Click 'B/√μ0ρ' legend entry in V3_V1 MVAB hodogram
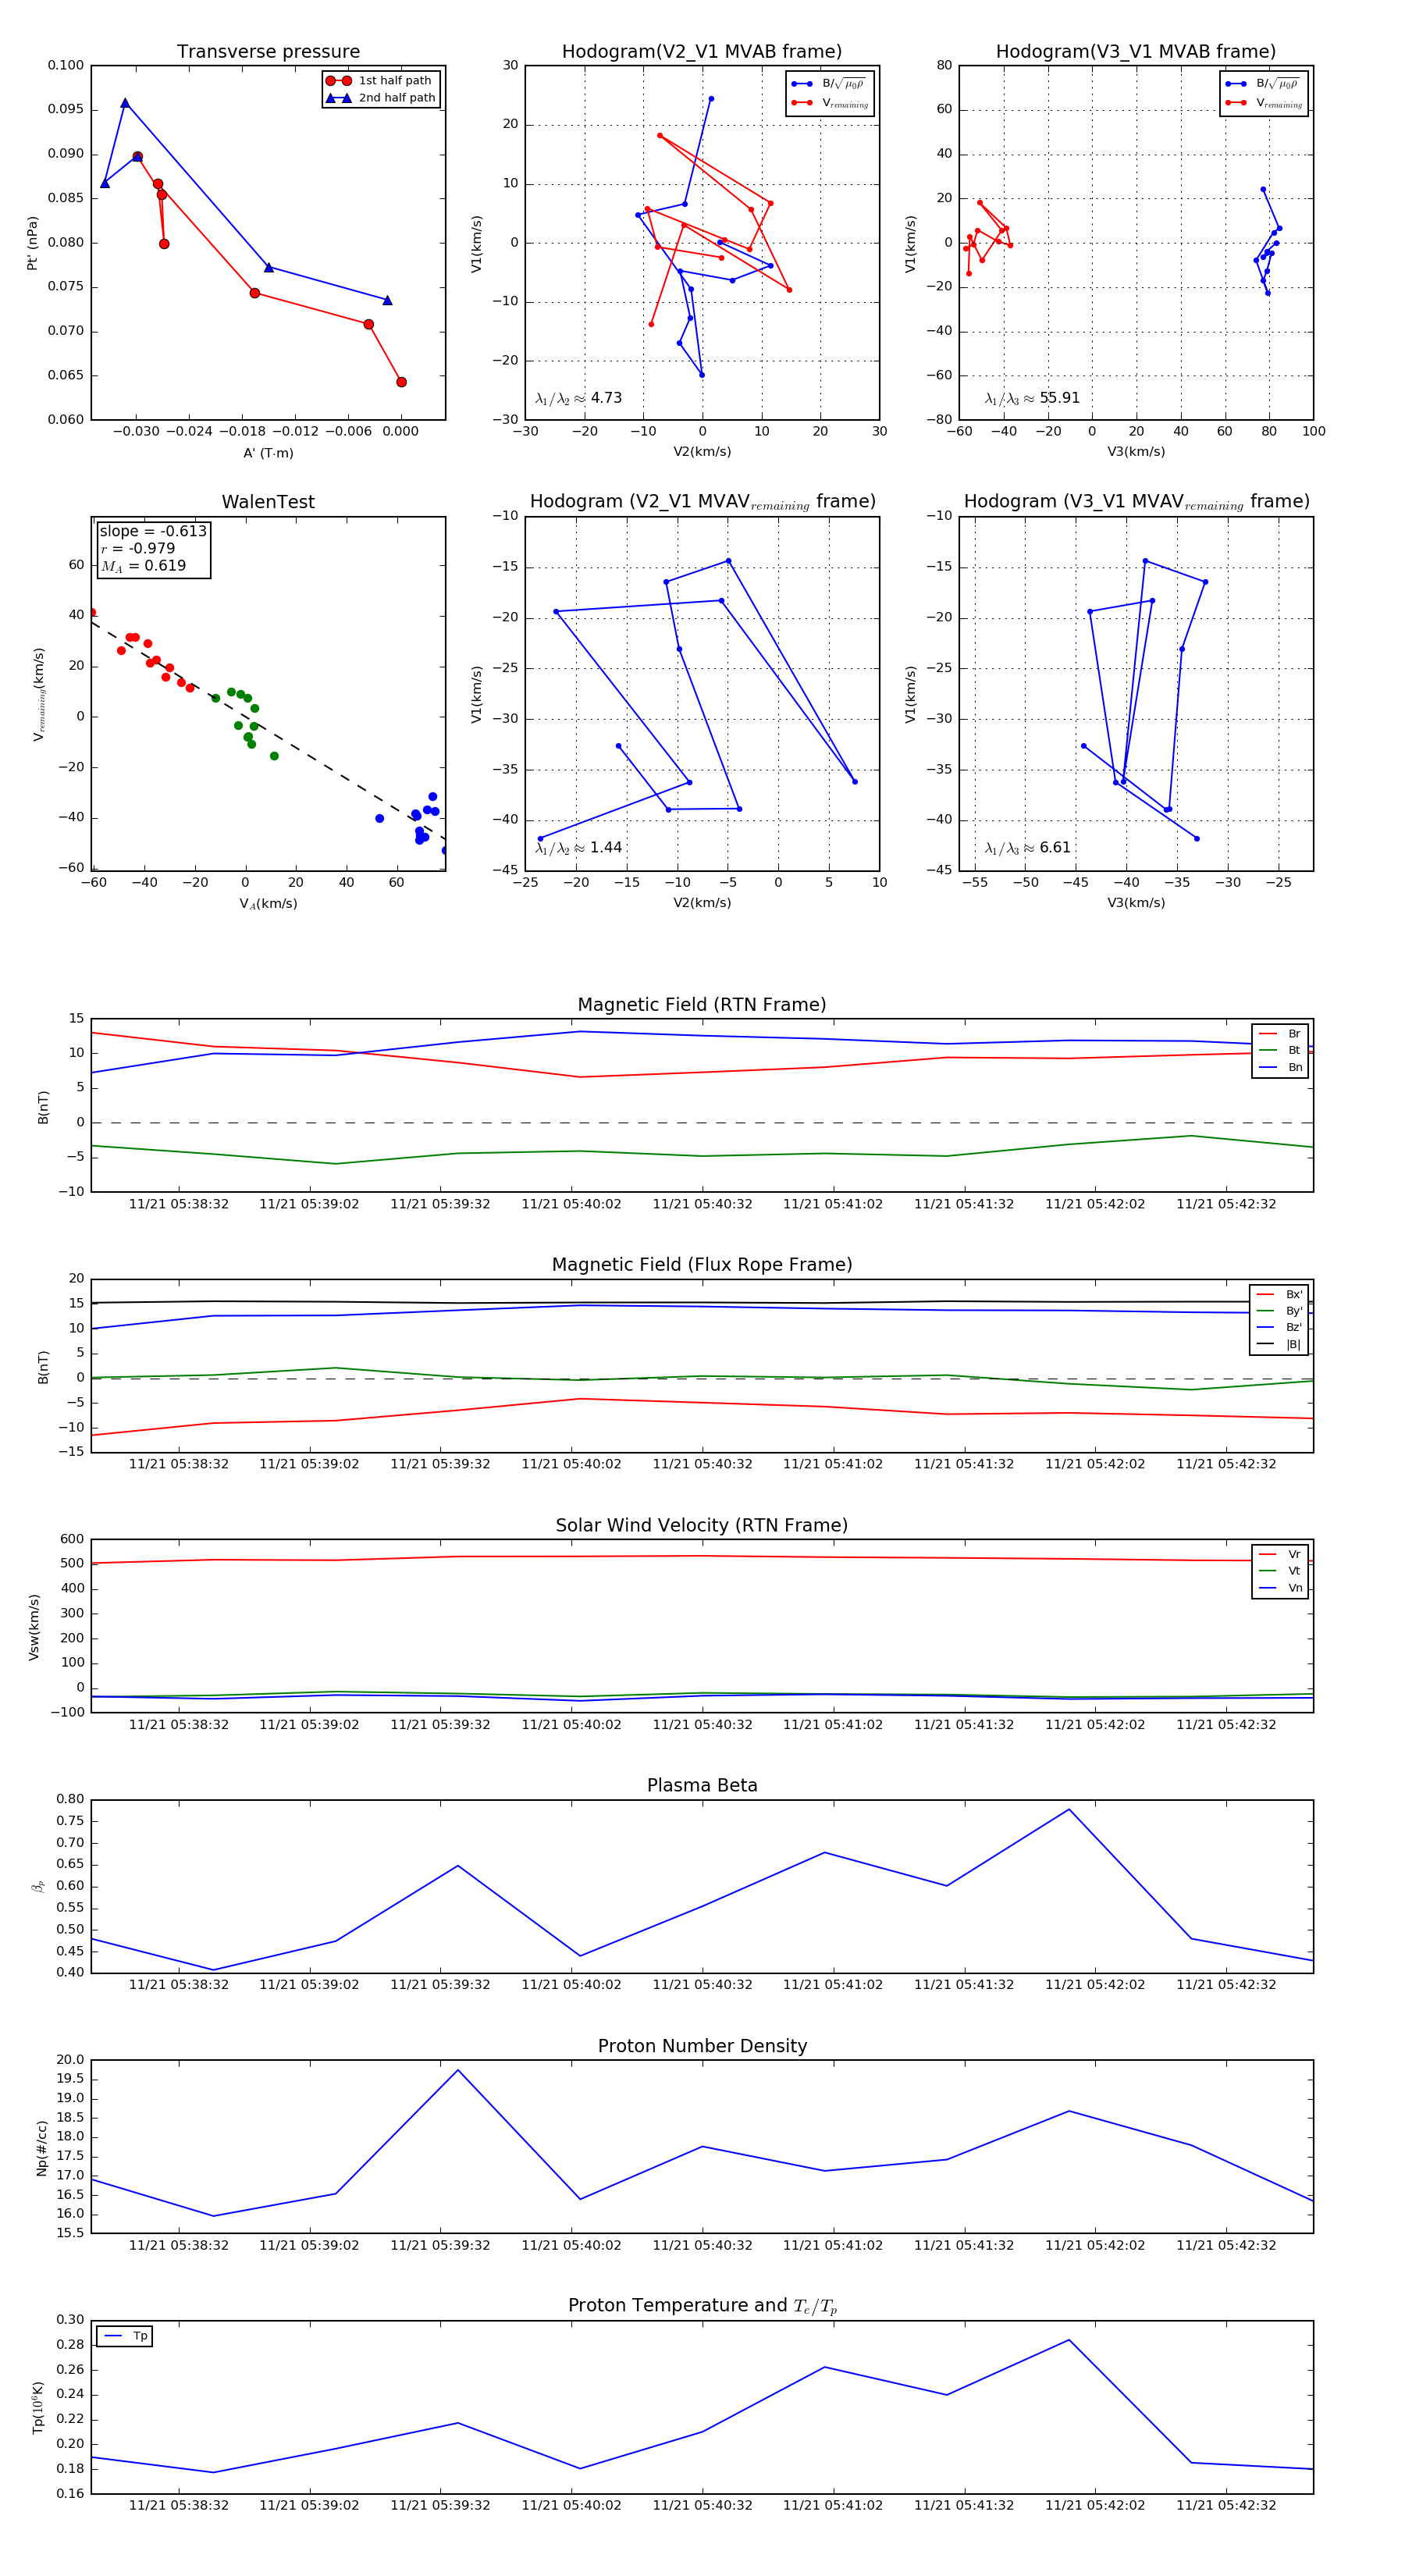The height and width of the screenshot is (2576, 1405). 1263,84
